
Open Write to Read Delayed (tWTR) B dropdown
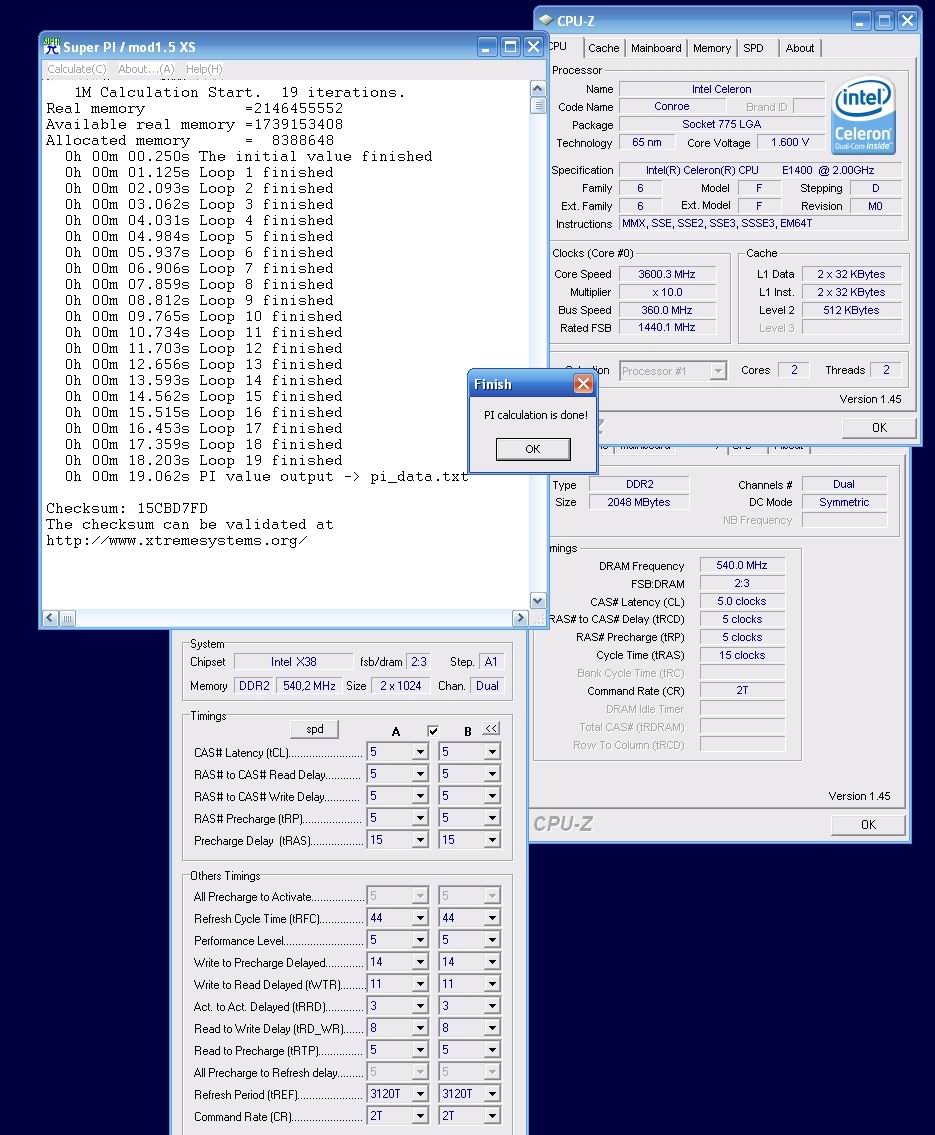[492, 984]
